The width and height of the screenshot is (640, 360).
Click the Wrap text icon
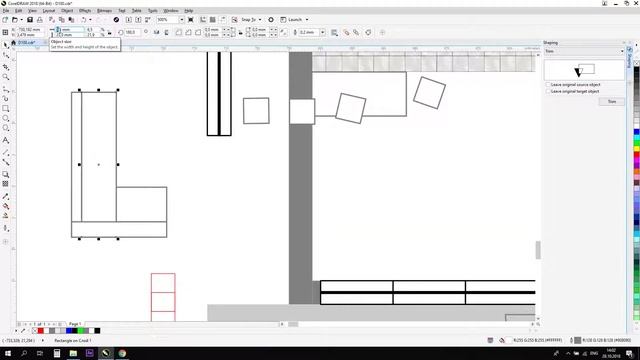coord(334,32)
